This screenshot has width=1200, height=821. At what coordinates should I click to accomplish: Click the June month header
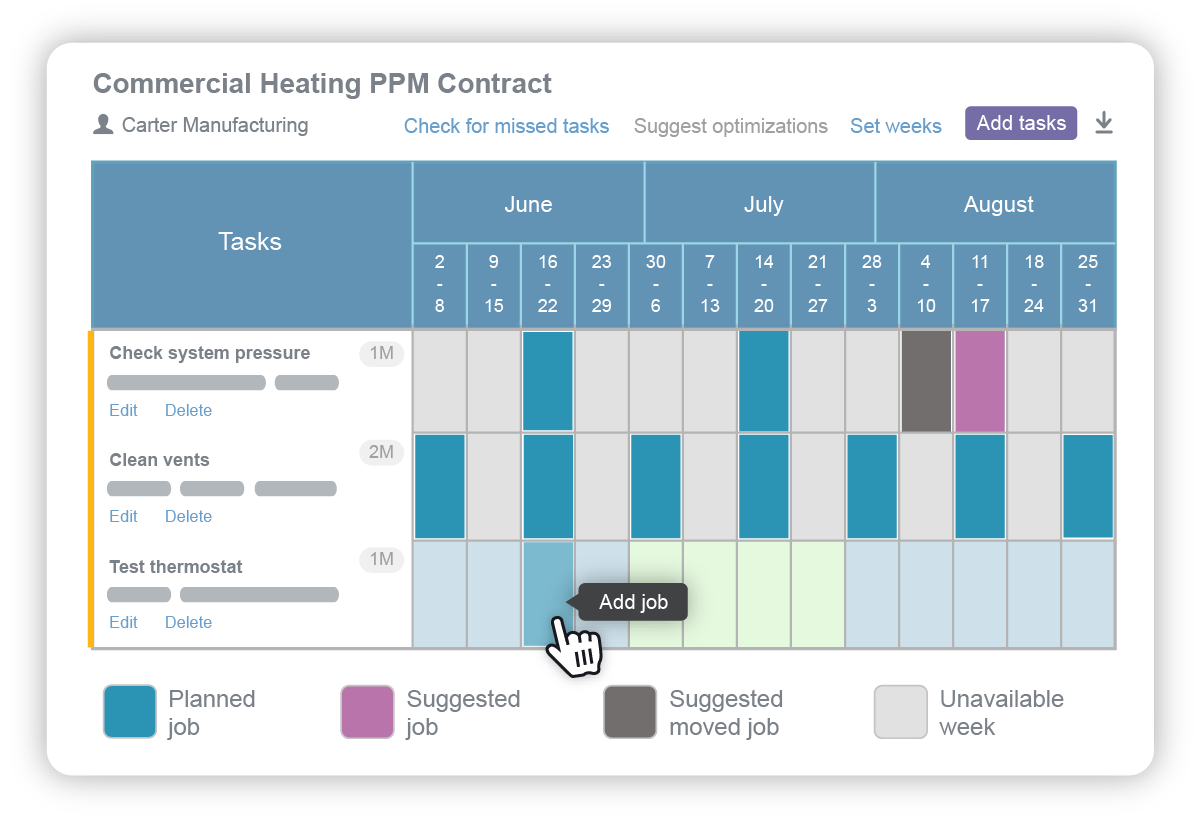(x=528, y=204)
